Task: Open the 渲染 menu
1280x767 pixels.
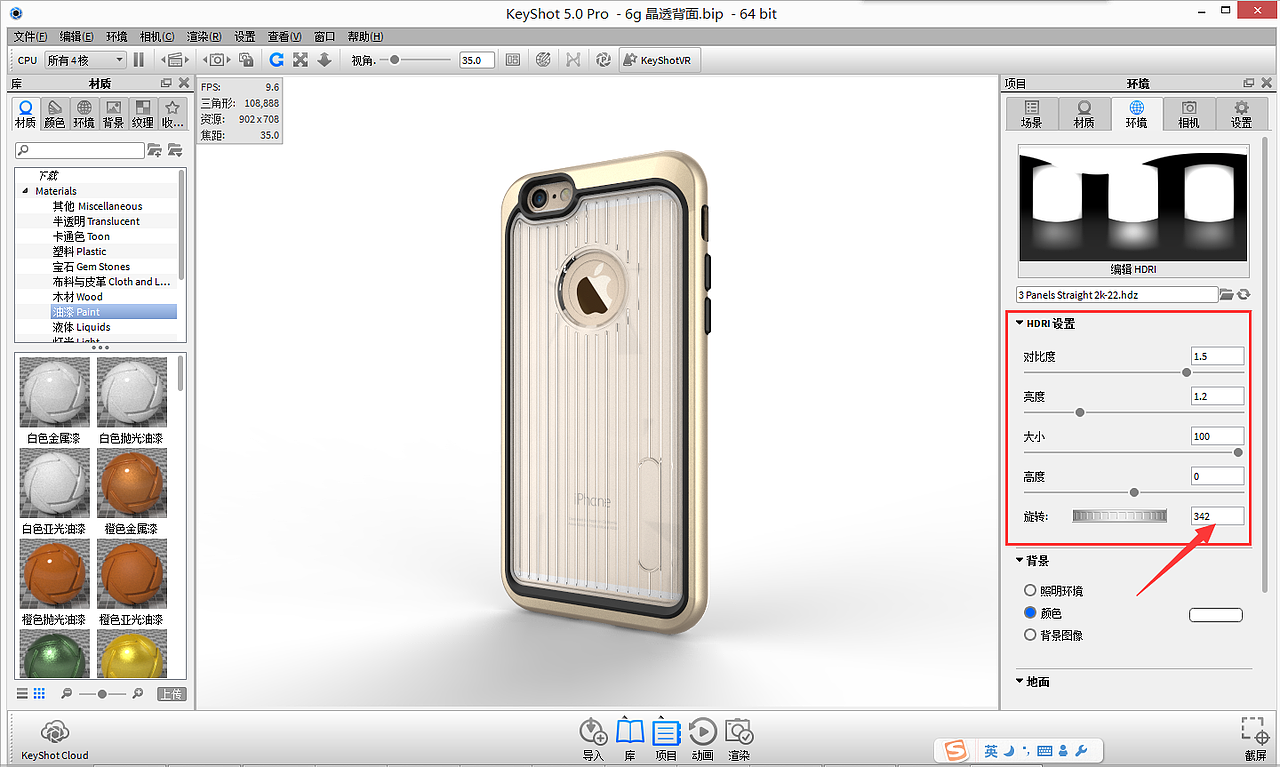Action: click(204, 36)
